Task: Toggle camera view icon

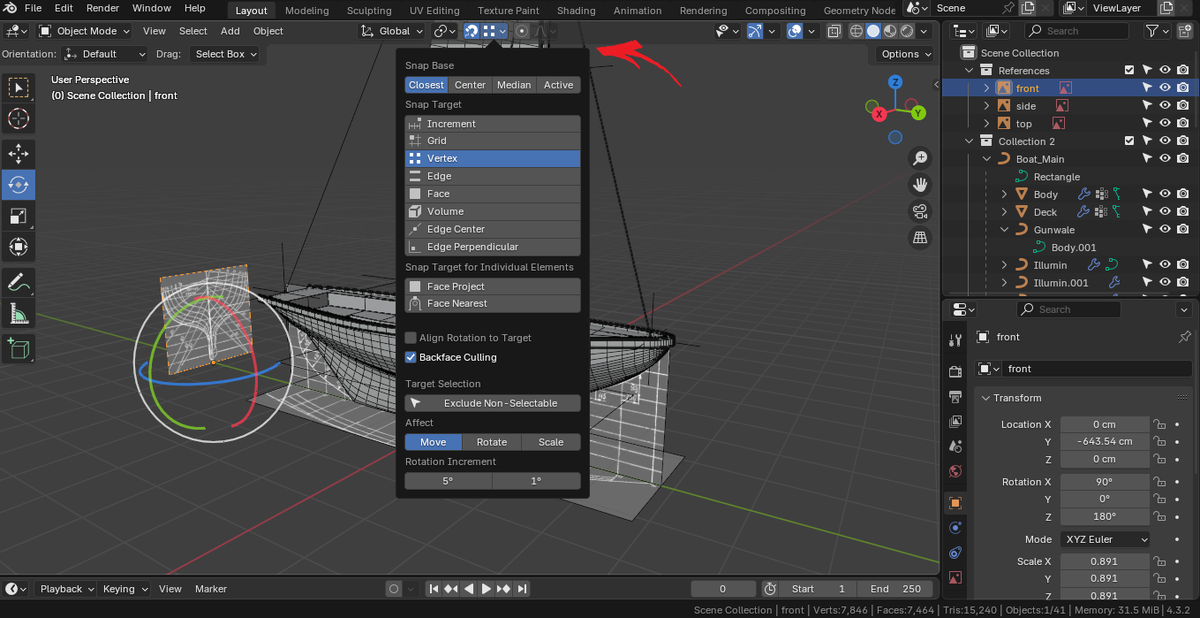Action: coord(920,211)
